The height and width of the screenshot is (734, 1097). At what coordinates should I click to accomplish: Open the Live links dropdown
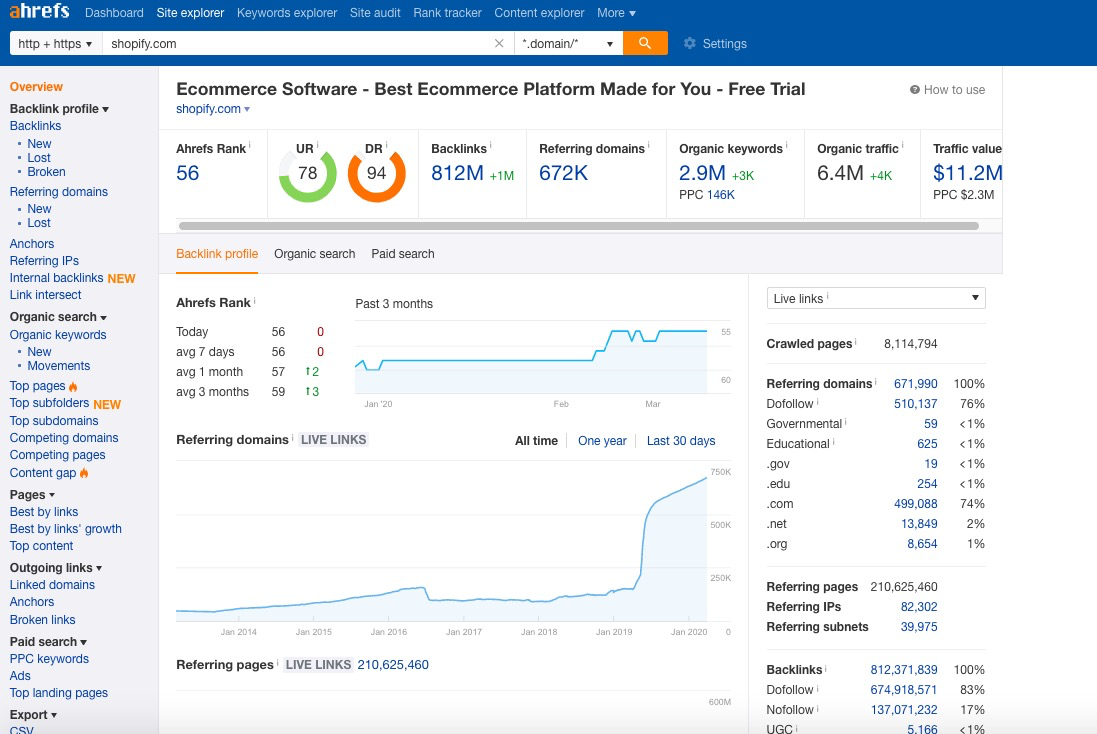(876, 298)
